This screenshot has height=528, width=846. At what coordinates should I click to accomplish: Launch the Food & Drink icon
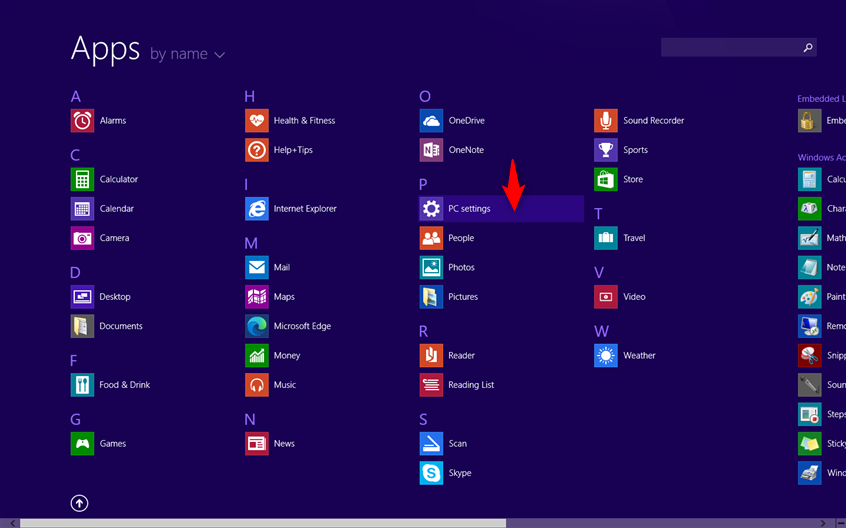click(x=82, y=385)
